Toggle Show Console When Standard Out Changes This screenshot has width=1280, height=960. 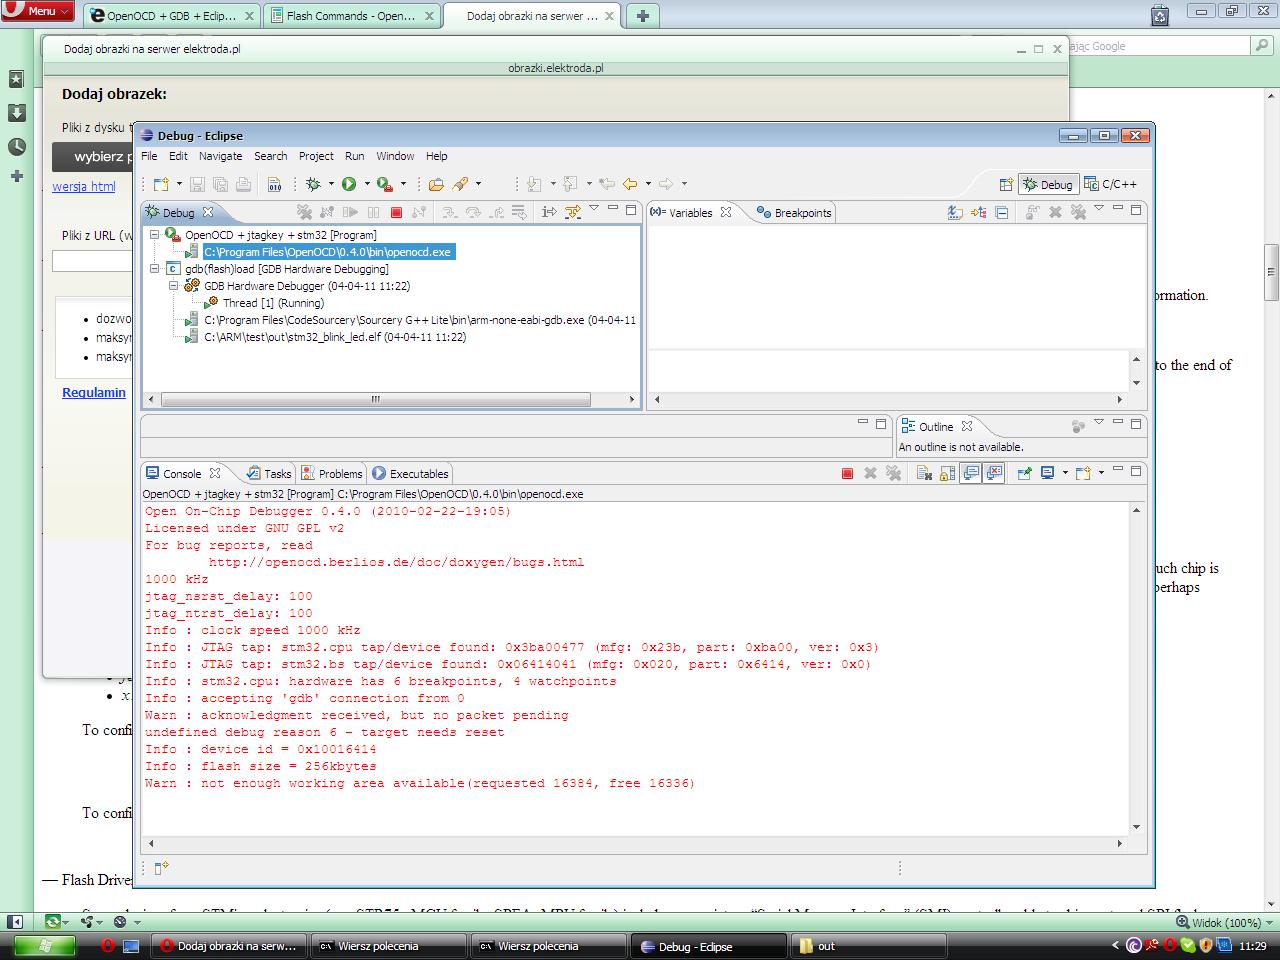(x=971, y=473)
